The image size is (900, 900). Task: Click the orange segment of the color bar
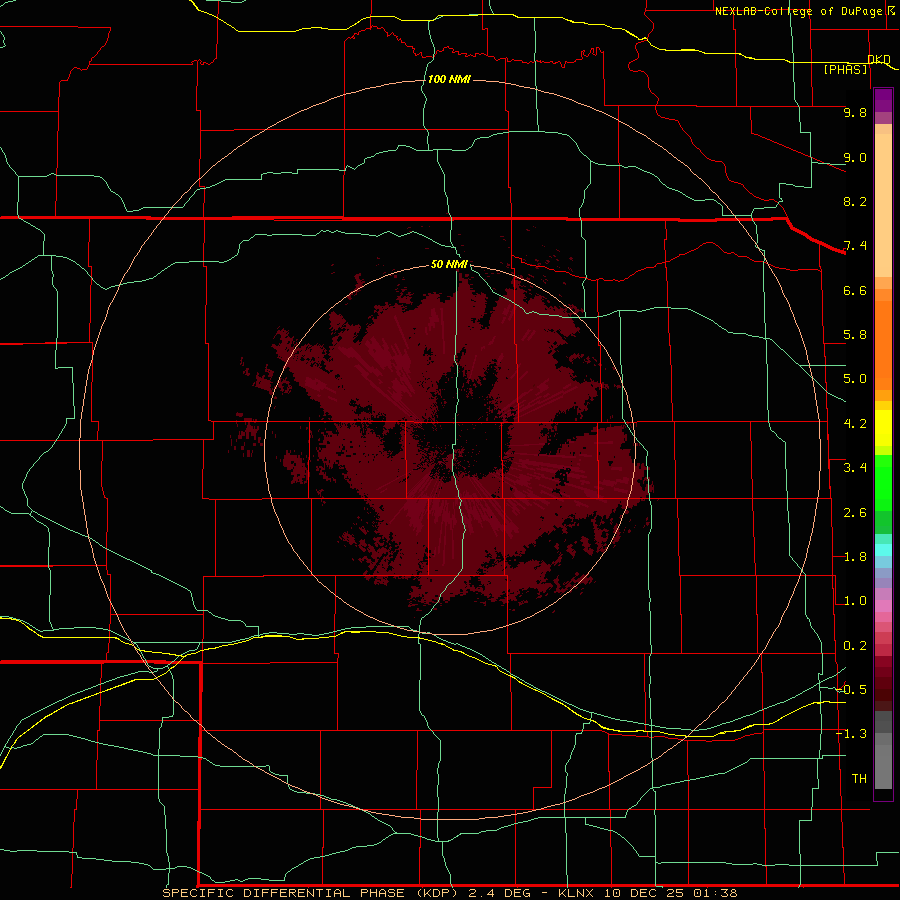[x=883, y=345]
